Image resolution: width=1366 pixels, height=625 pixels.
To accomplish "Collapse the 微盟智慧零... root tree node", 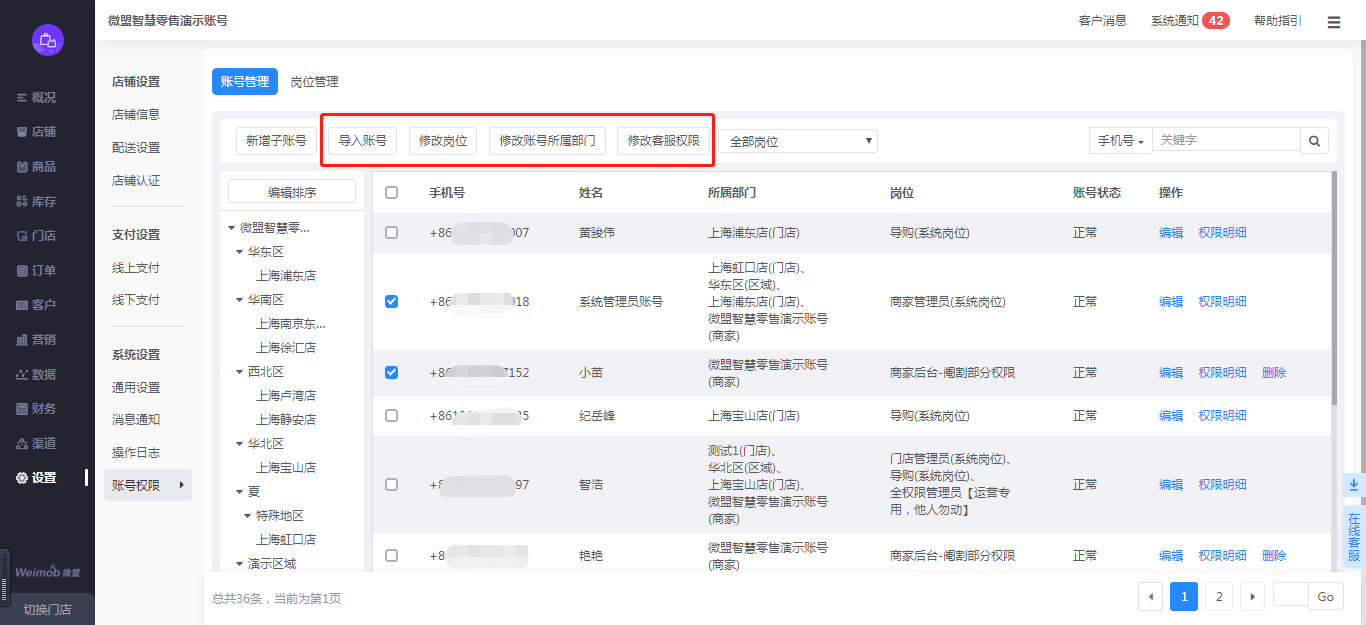I will [x=232, y=228].
